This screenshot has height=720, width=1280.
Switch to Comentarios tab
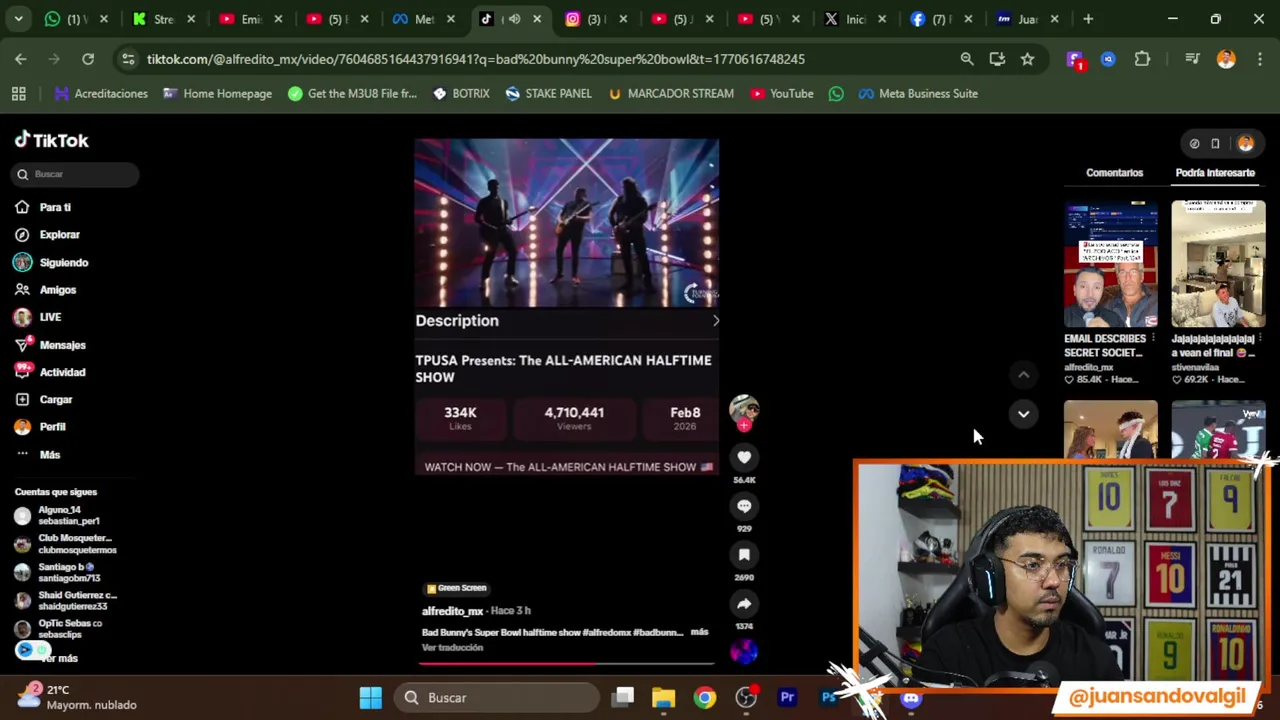pyautogui.click(x=1114, y=173)
